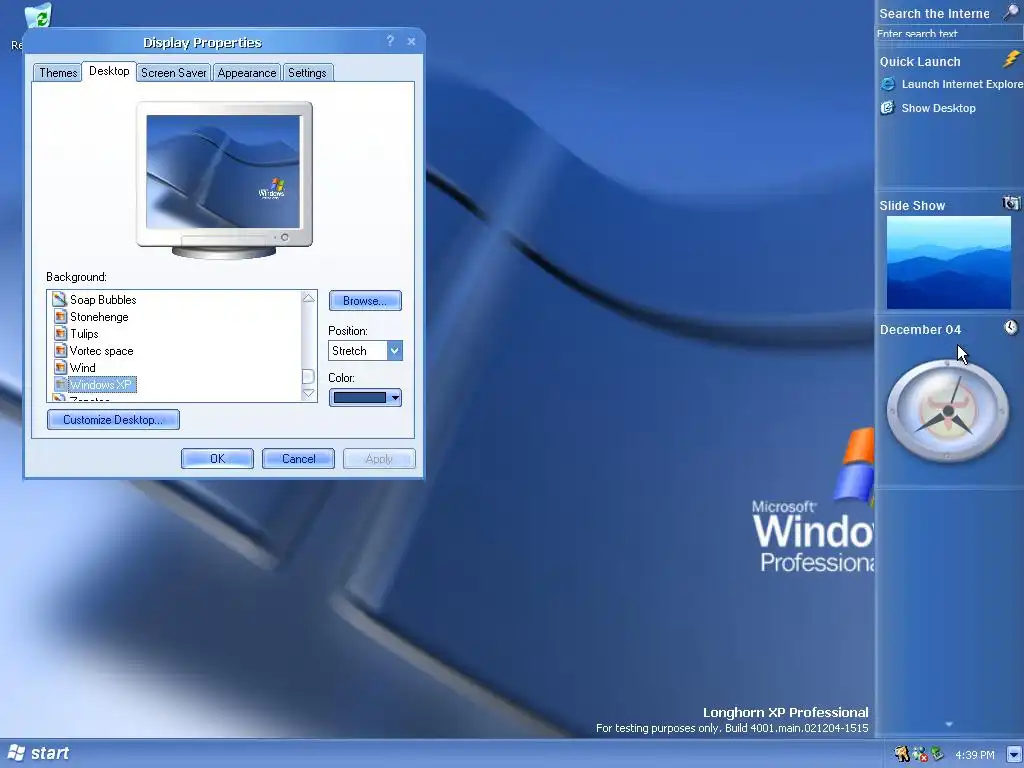Screen dimensions: 1024x768
Task: Click the Show Desktop icon in sidebar
Action: (x=888, y=108)
